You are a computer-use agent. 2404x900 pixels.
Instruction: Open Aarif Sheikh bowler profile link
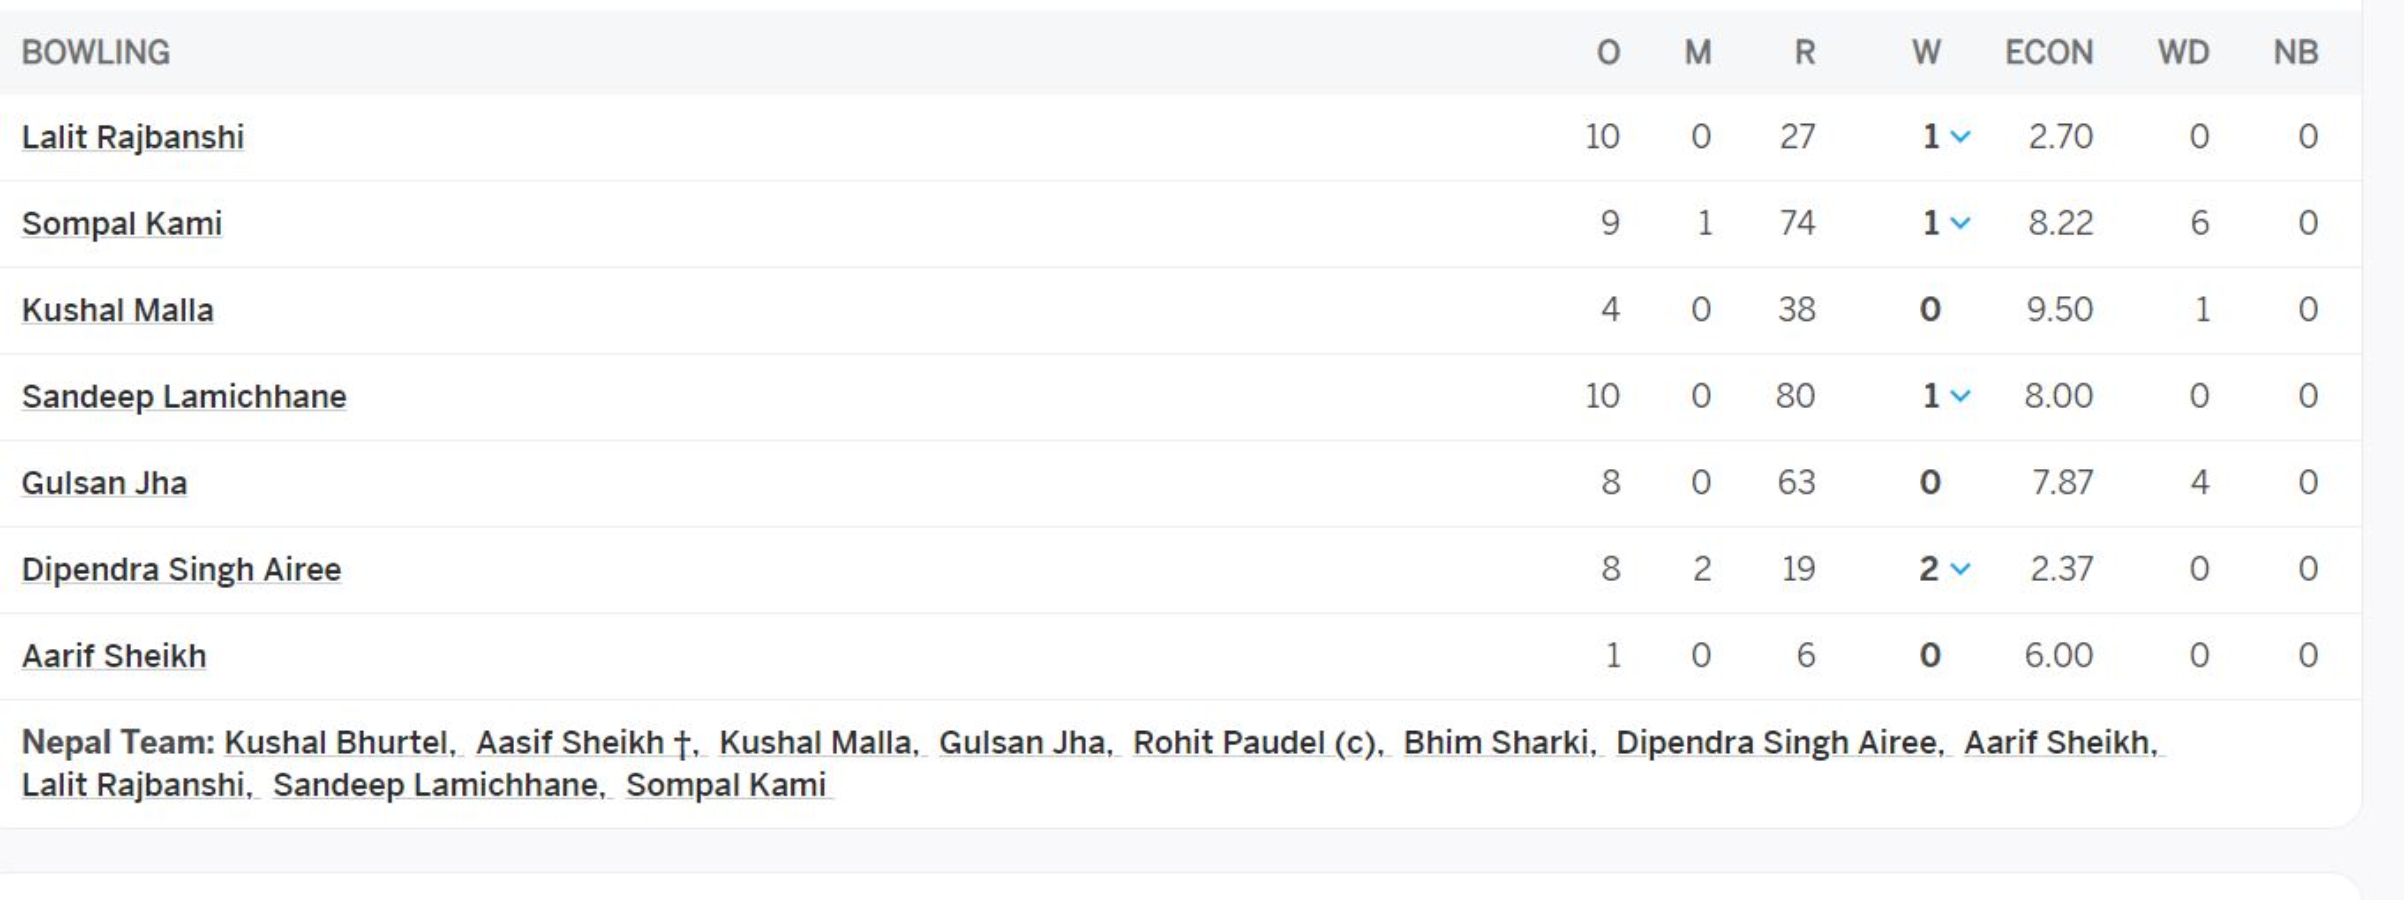114,656
